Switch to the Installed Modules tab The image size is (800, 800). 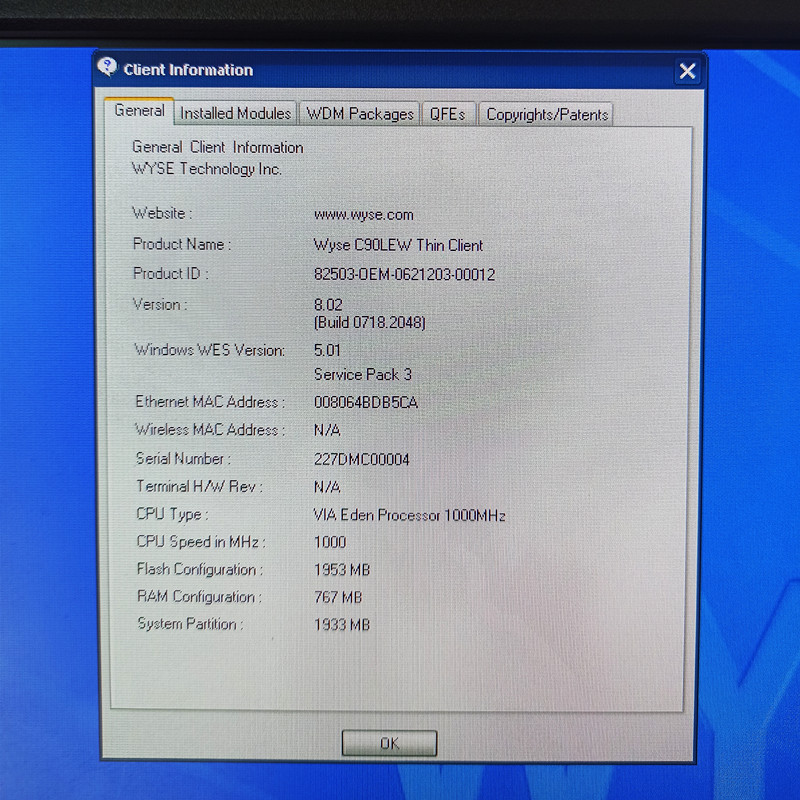pyautogui.click(x=235, y=113)
